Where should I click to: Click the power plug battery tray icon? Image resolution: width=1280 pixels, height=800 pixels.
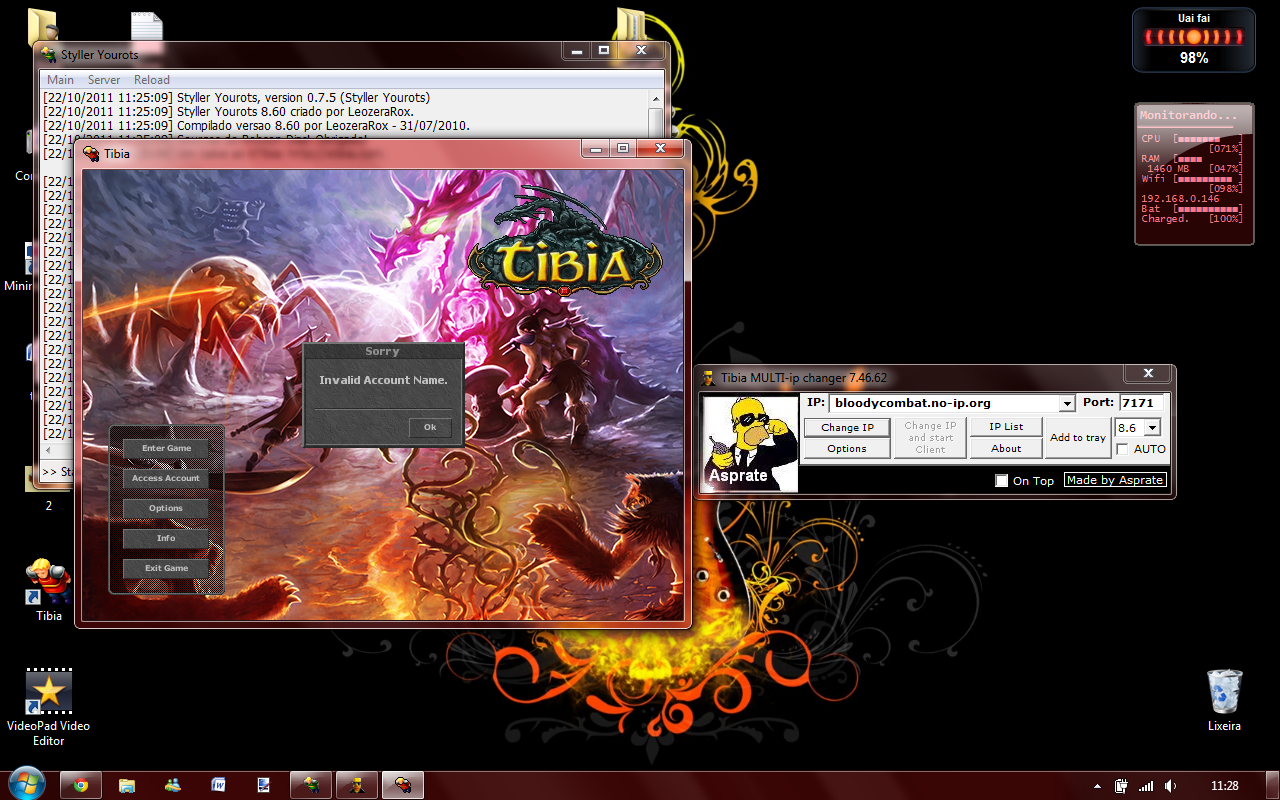tap(1122, 786)
